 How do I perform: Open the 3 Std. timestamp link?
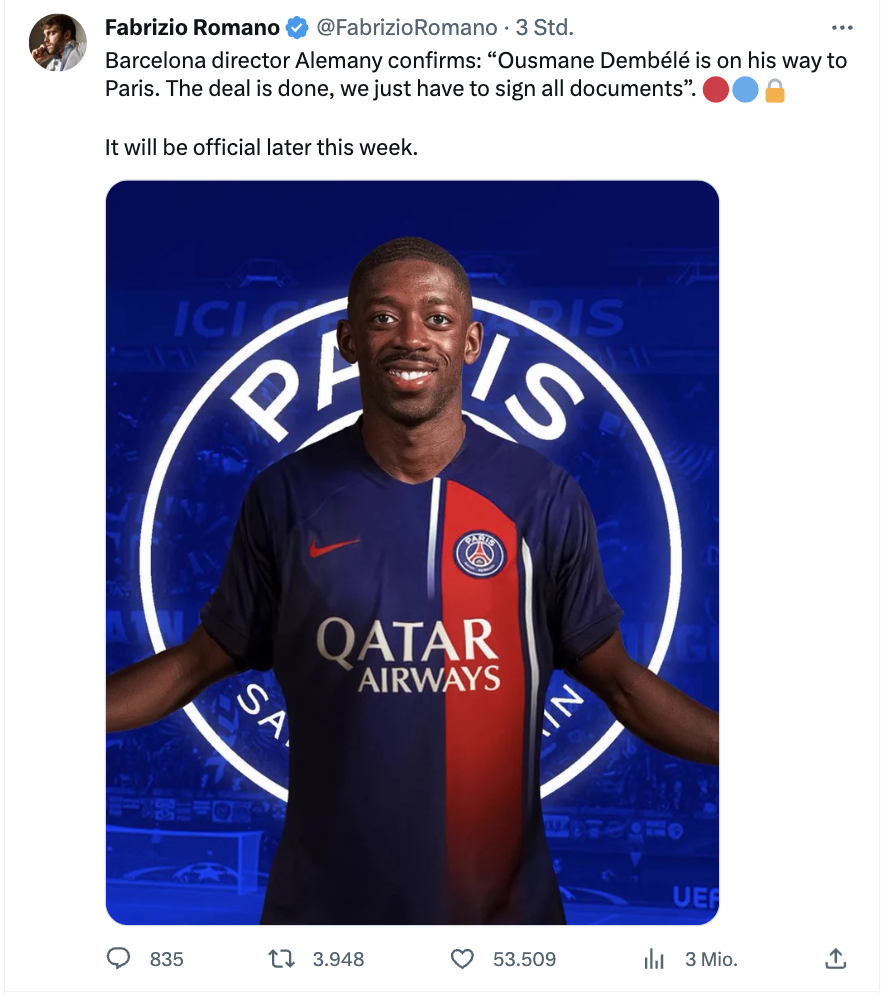click(544, 27)
